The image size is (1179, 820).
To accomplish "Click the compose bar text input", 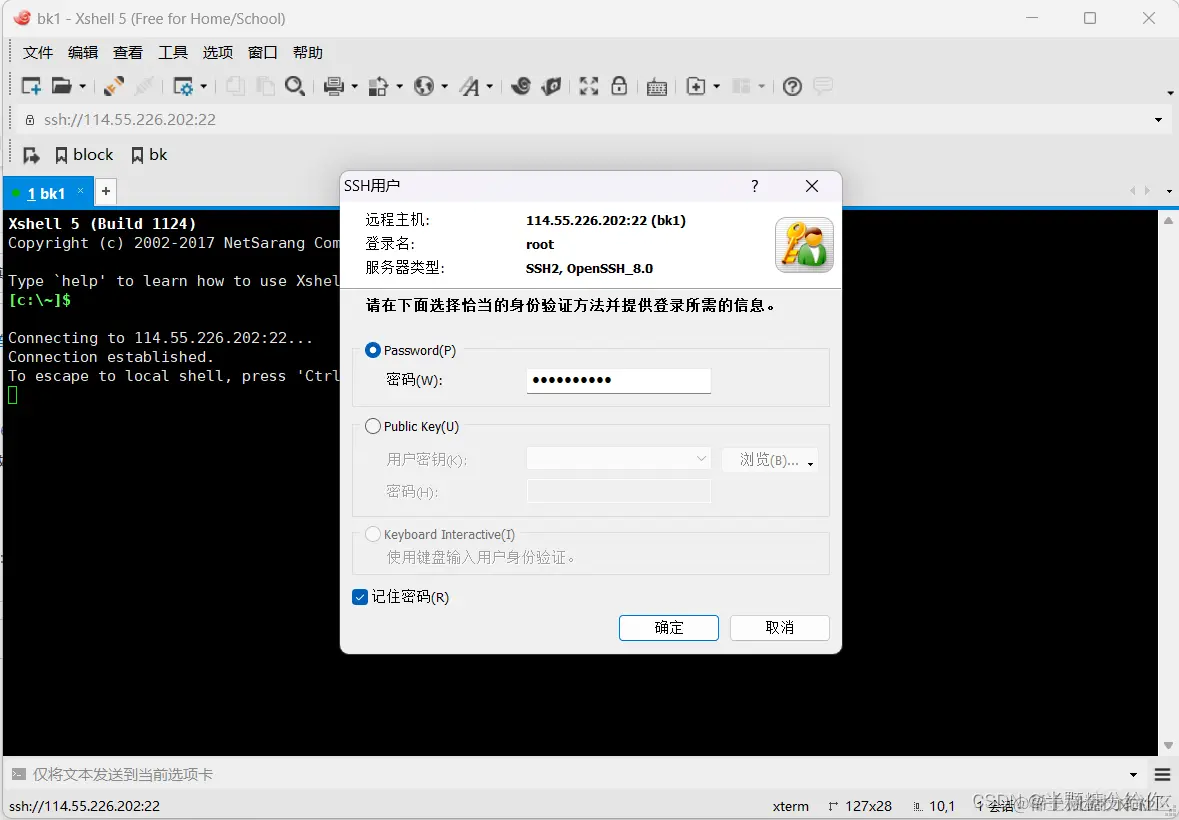I will 575,775.
